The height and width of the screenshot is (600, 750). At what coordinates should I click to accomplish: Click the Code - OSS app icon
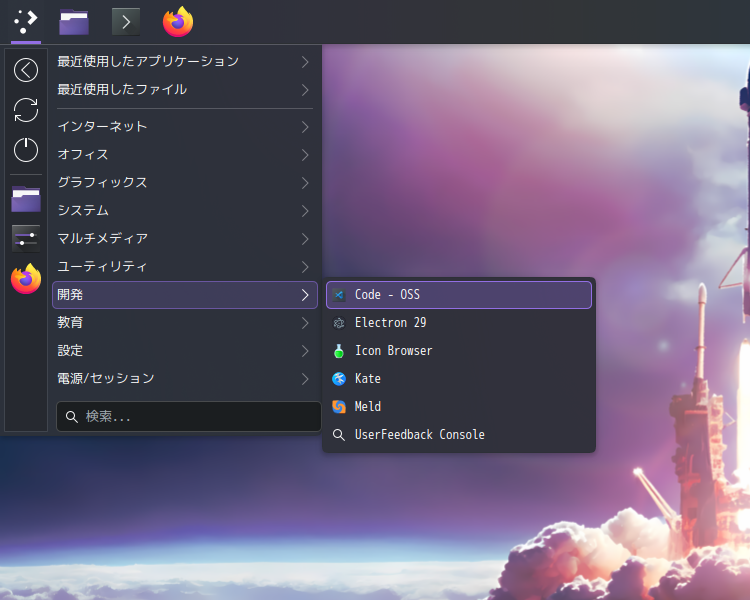[x=339, y=295]
